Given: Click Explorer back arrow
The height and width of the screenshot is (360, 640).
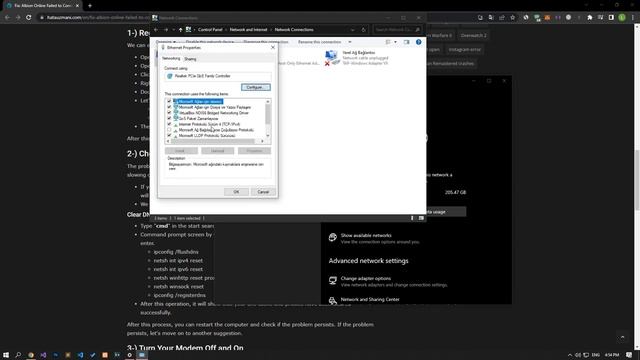Looking at the screenshot, I should [156, 30].
